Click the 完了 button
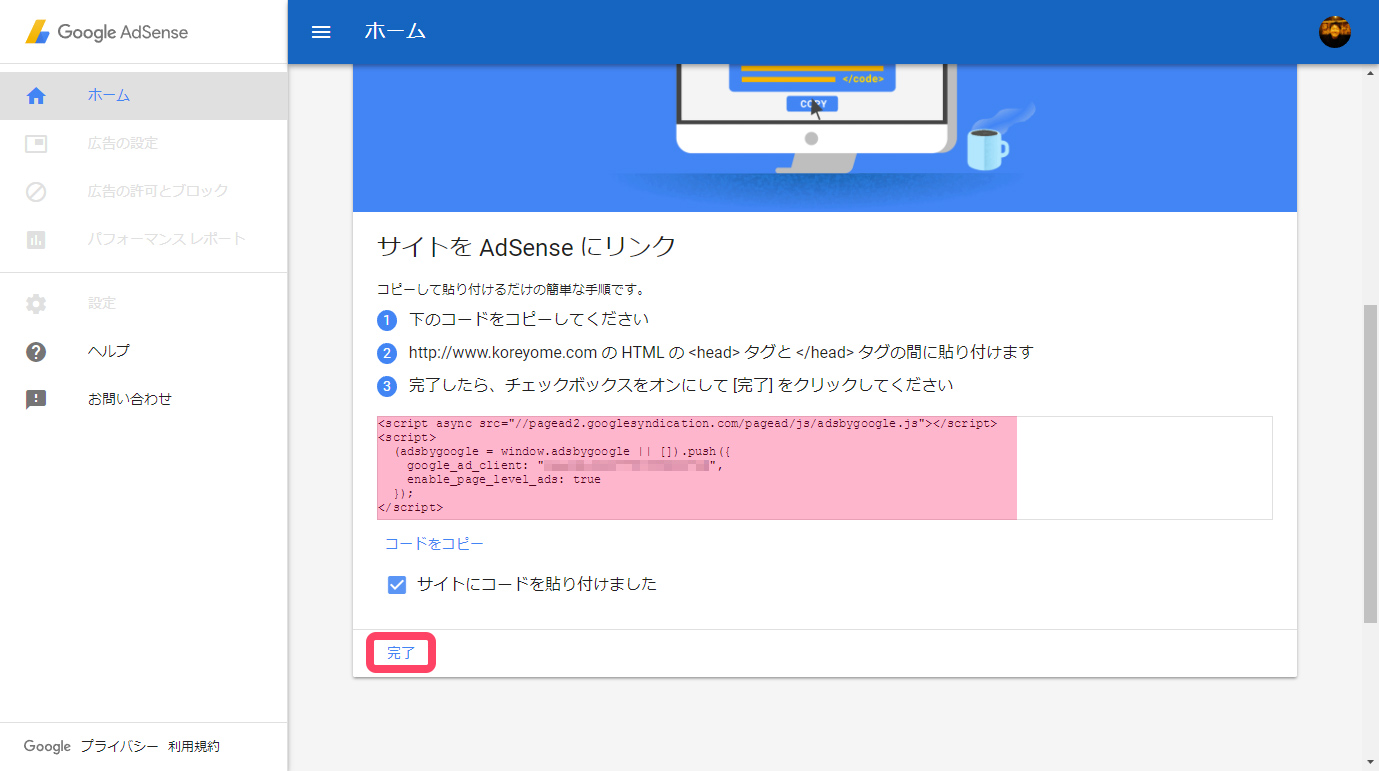Screen dimensions: 1379x771 [401, 653]
